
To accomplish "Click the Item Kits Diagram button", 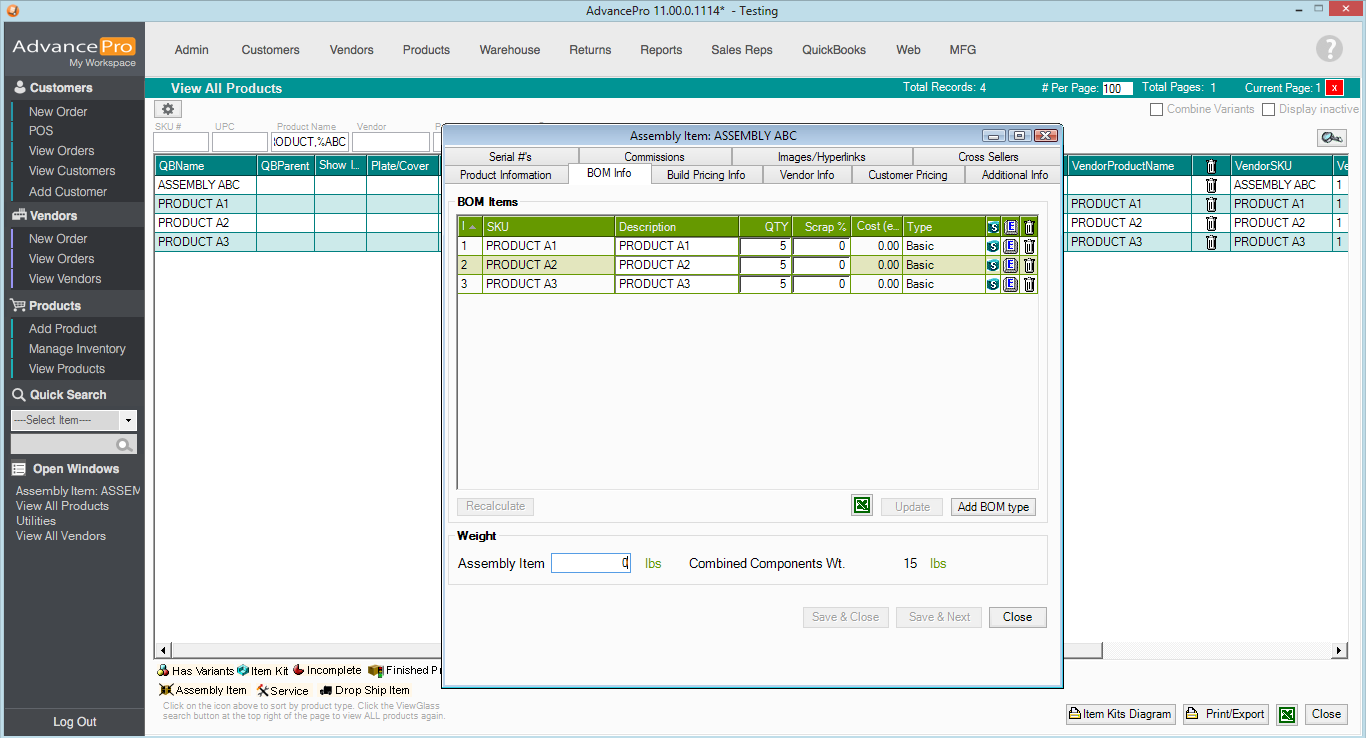I will (x=1120, y=714).
